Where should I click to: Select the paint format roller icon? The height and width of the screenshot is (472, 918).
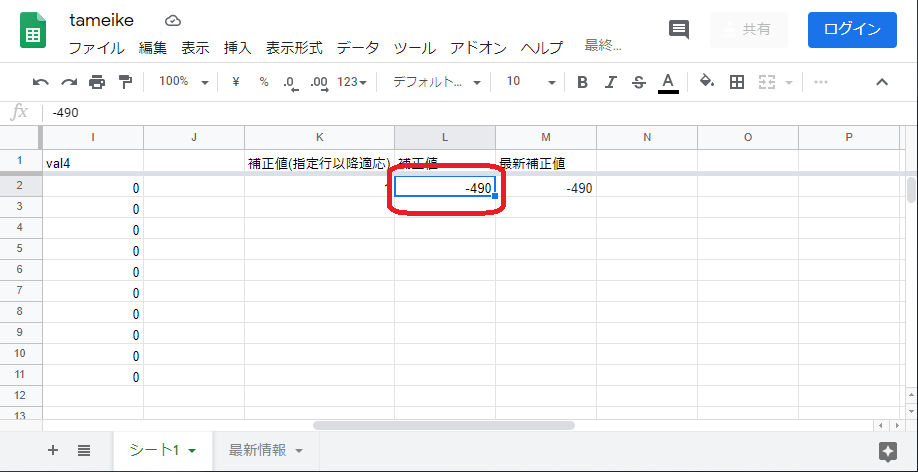[124, 82]
